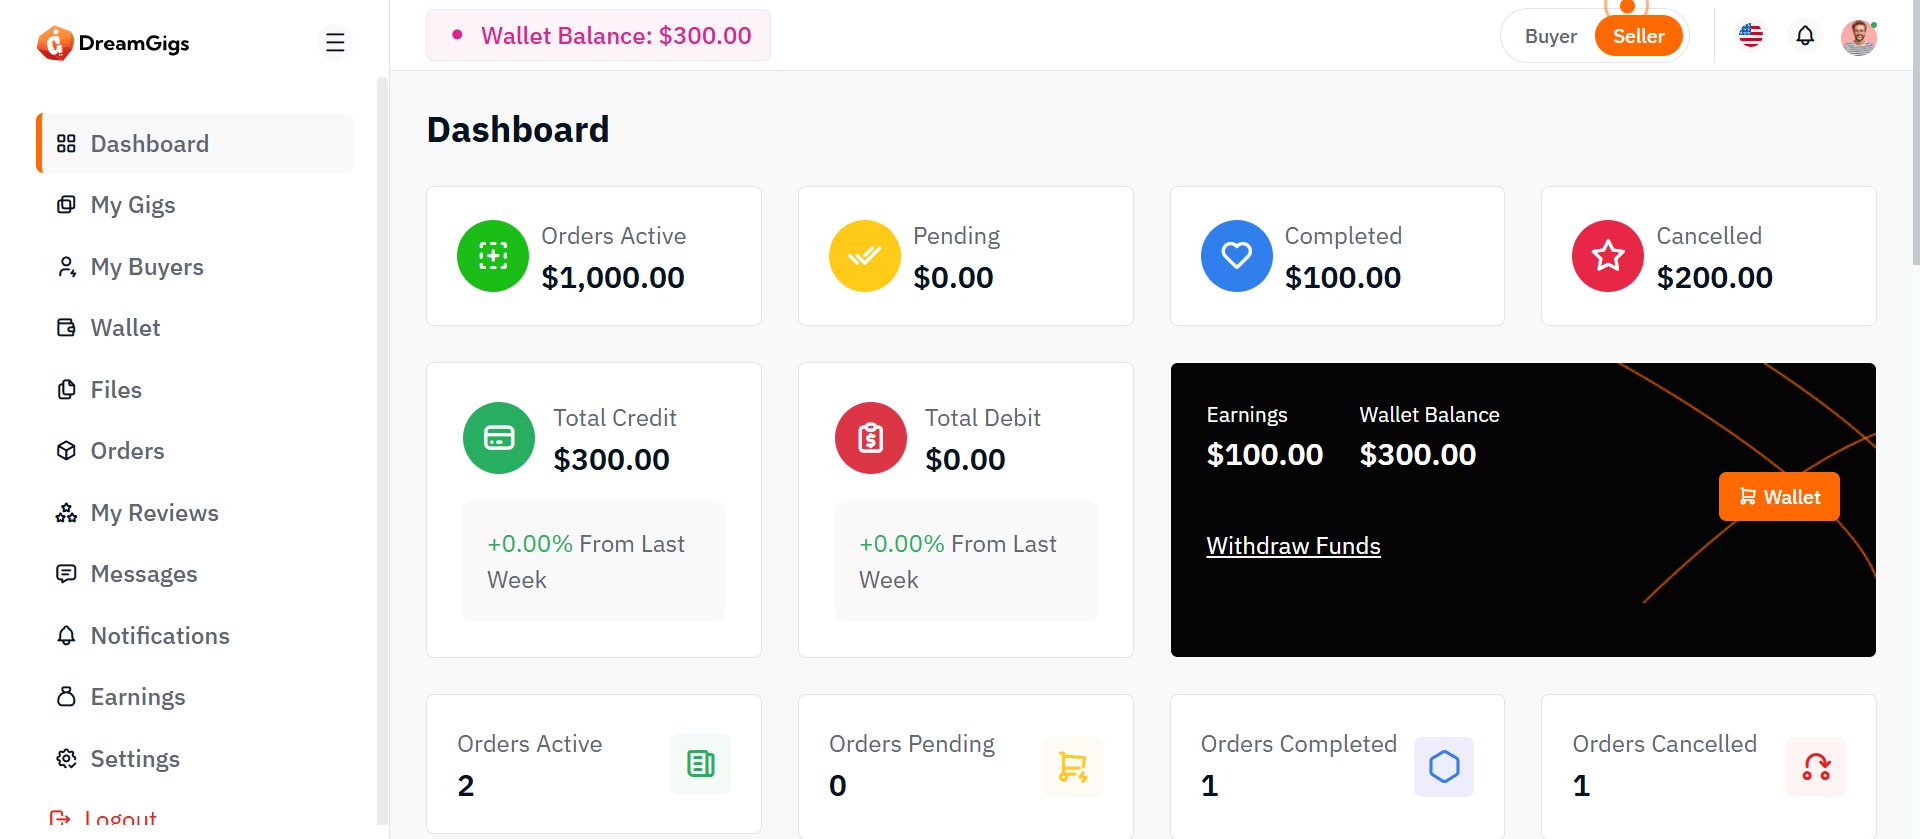Open the user profile avatar menu
Screen dimensions: 1920x839
coord(1859,37)
